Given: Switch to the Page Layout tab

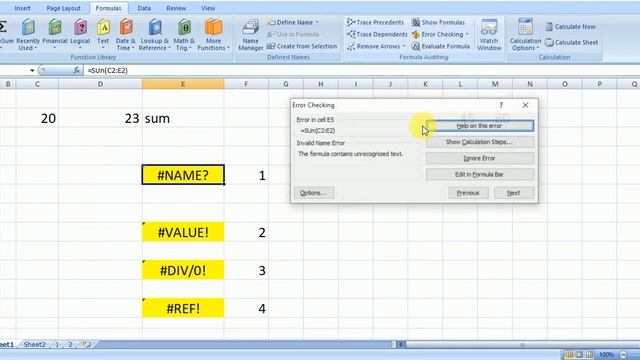Looking at the screenshot, I should [x=63, y=8].
